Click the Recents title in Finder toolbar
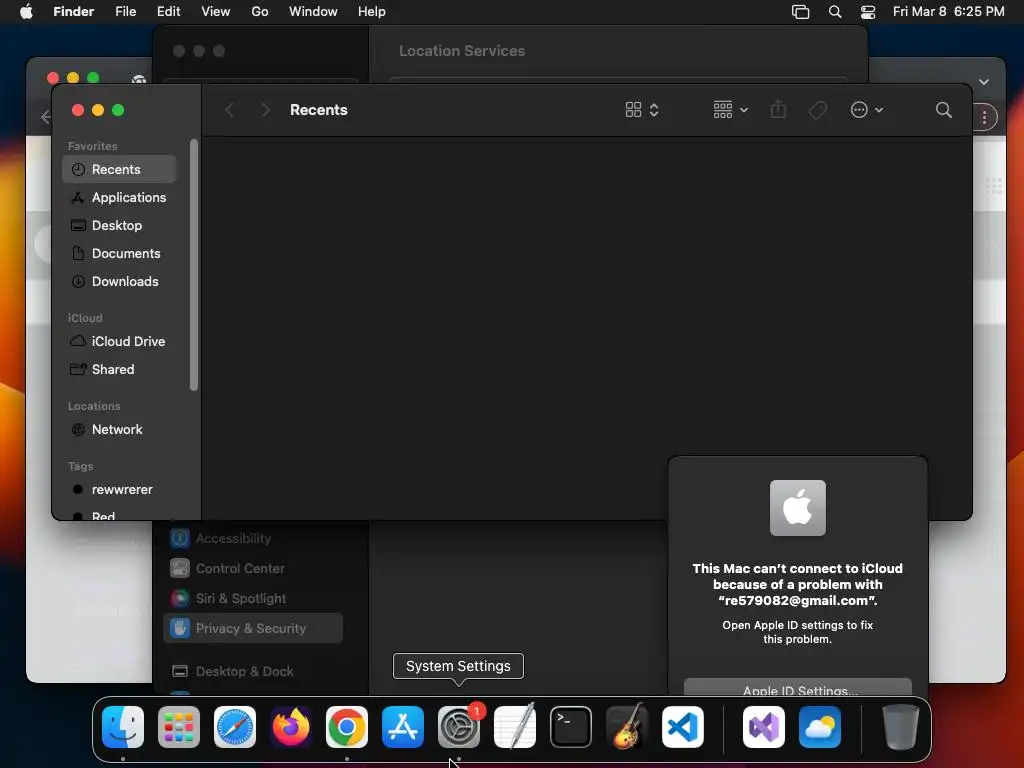This screenshot has width=1024, height=768. (319, 110)
